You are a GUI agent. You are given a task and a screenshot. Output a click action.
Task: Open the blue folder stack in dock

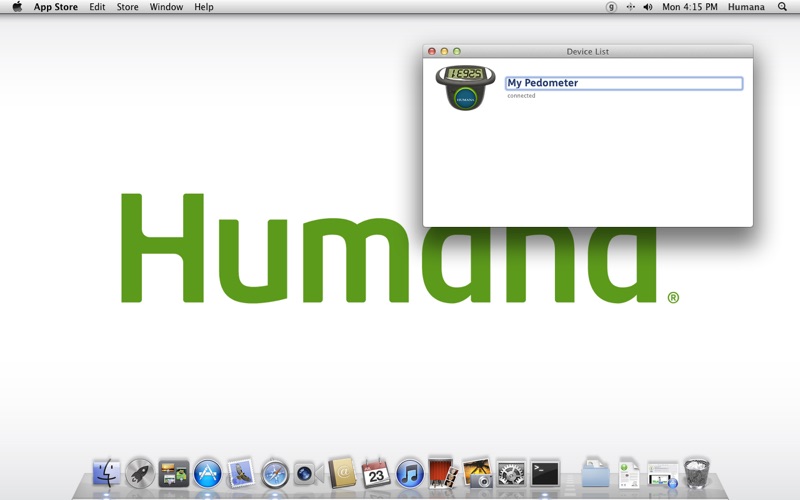tap(595, 473)
